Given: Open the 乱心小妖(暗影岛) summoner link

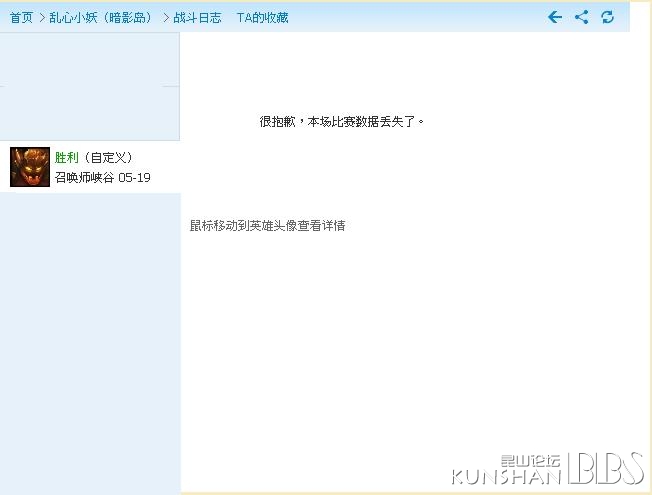Looking at the screenshot, I should (100, 17).
